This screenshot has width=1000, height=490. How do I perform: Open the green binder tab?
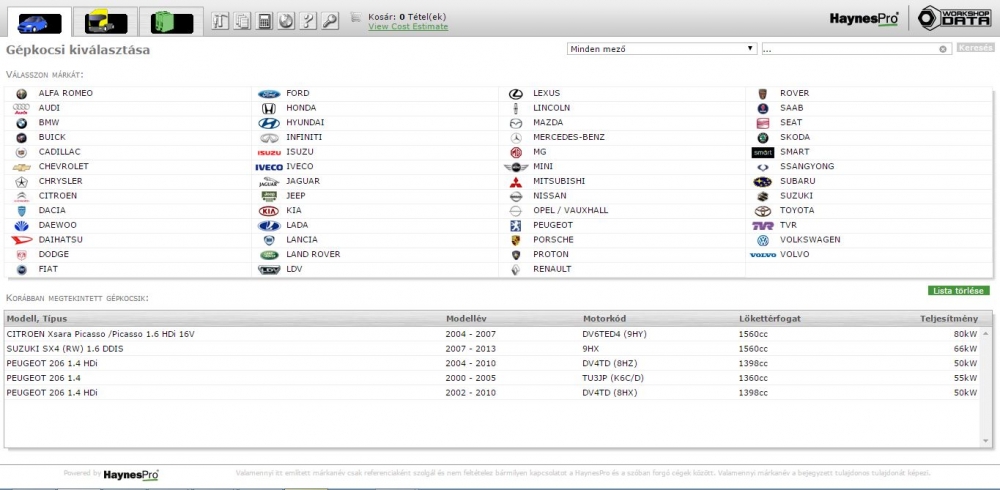pyautogui.click(x=172, y=22)
